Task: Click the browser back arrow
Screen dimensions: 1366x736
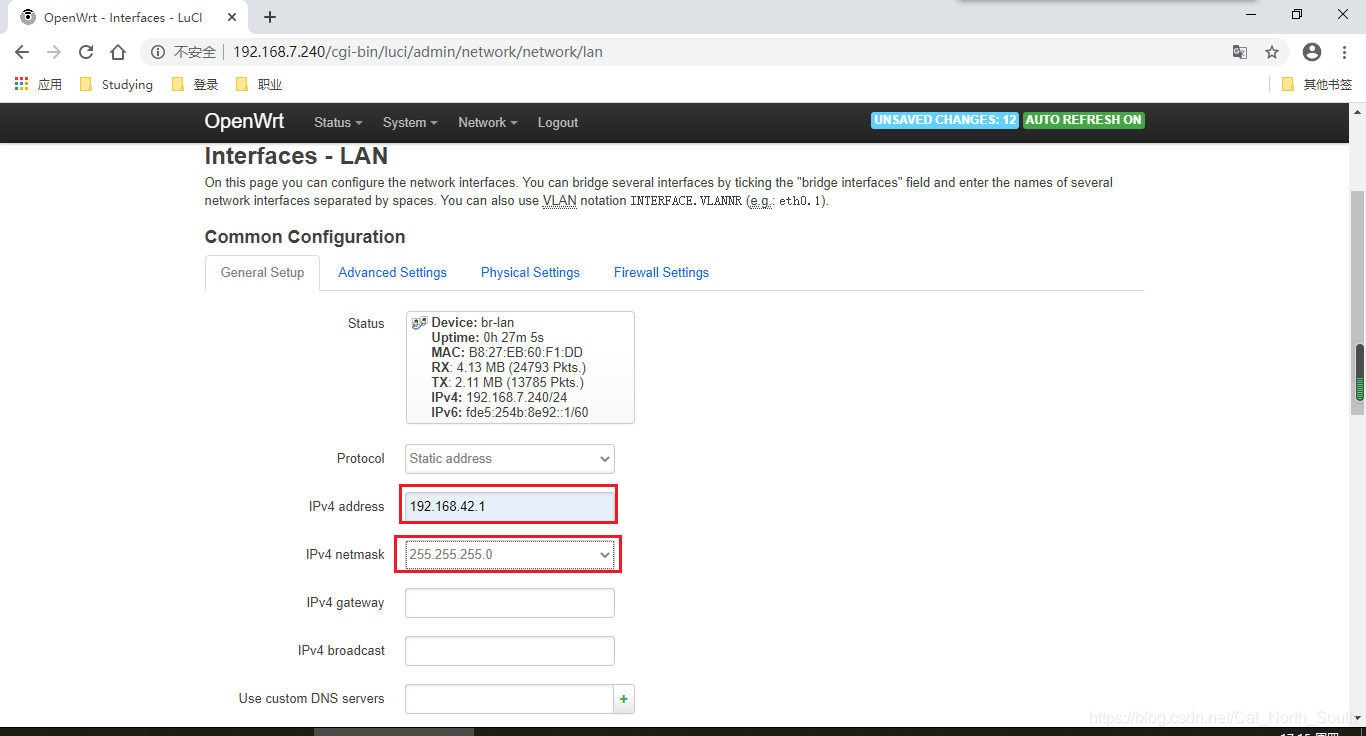Action: tap(22, 52)
